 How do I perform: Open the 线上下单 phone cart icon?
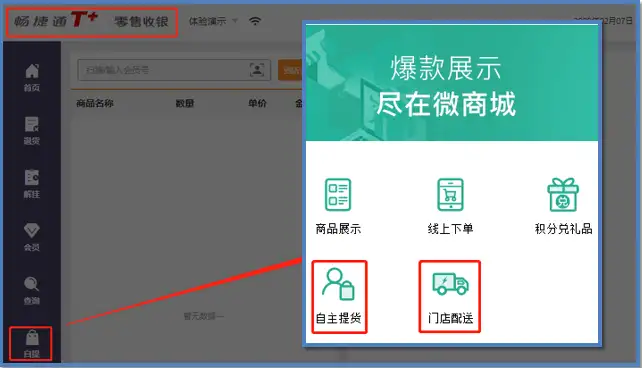(450, 194)
